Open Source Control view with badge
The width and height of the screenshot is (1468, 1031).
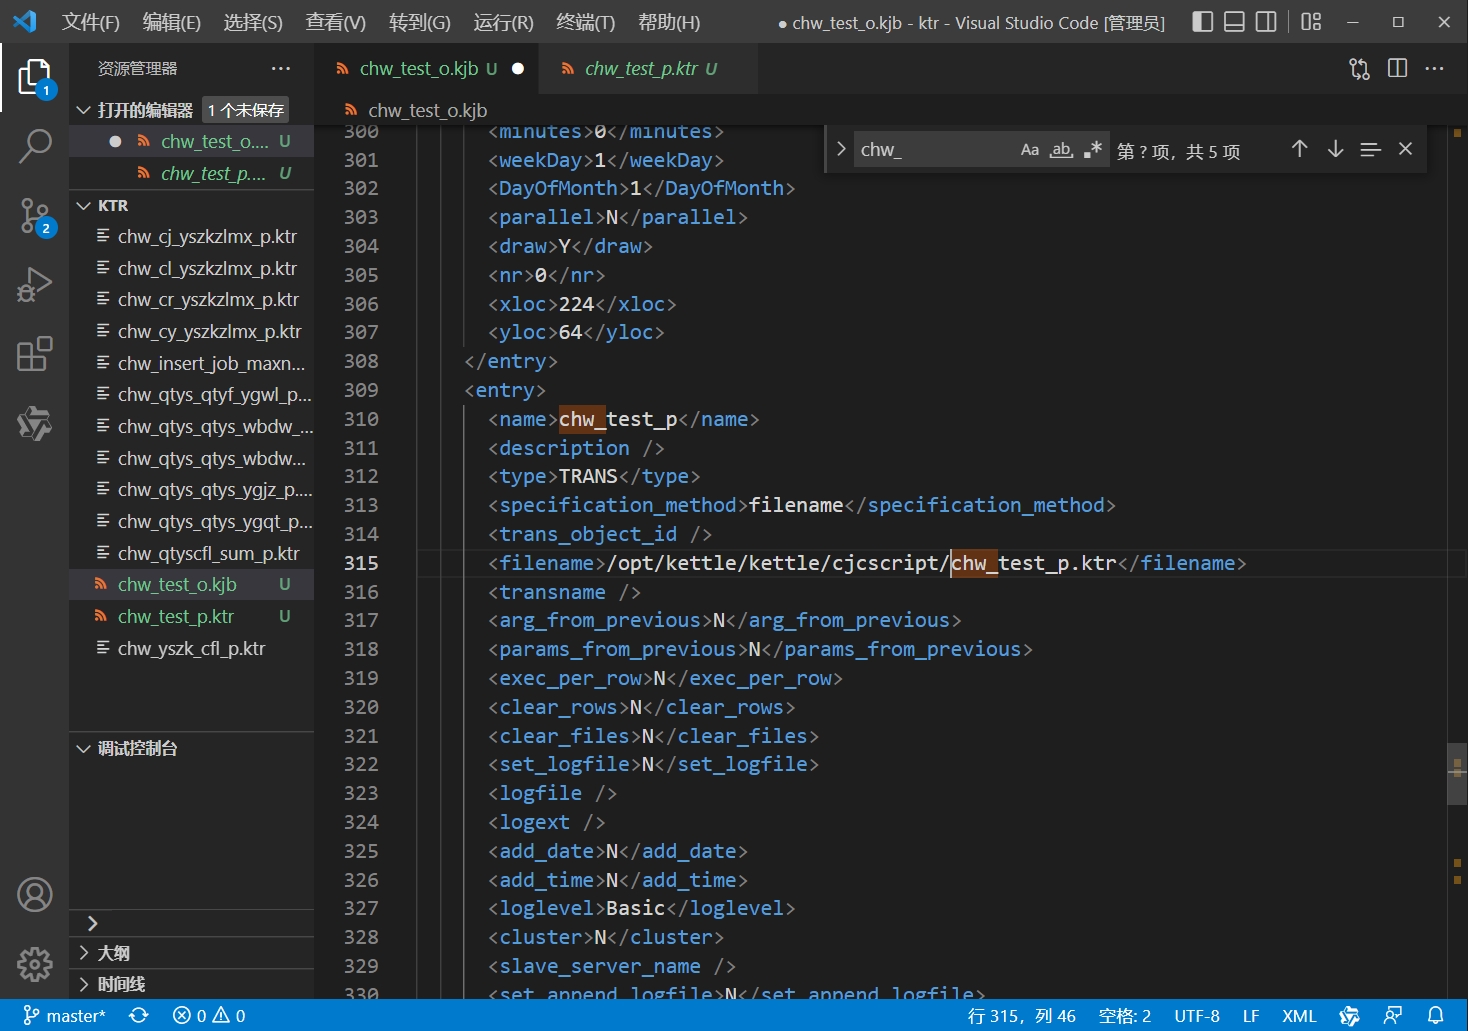pos(35,216)
